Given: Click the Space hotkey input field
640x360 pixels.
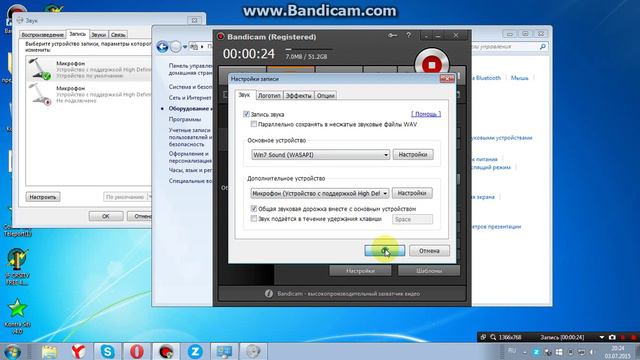Looking at the screenshot, I should (412, 219).
